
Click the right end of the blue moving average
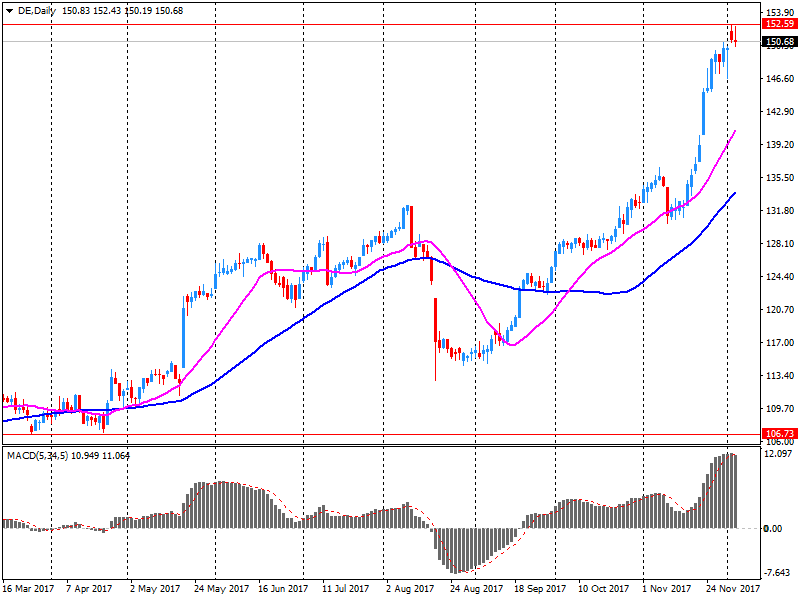(735, 193)
